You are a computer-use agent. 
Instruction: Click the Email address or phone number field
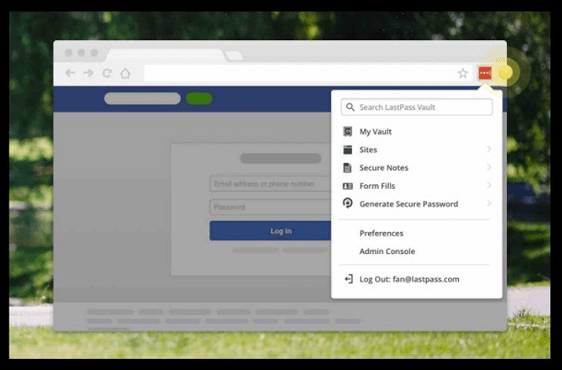tap(270, 184)
